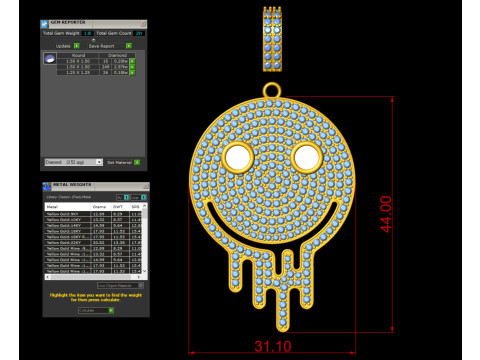Click the pendant's right eye hole

coord(307,157)
